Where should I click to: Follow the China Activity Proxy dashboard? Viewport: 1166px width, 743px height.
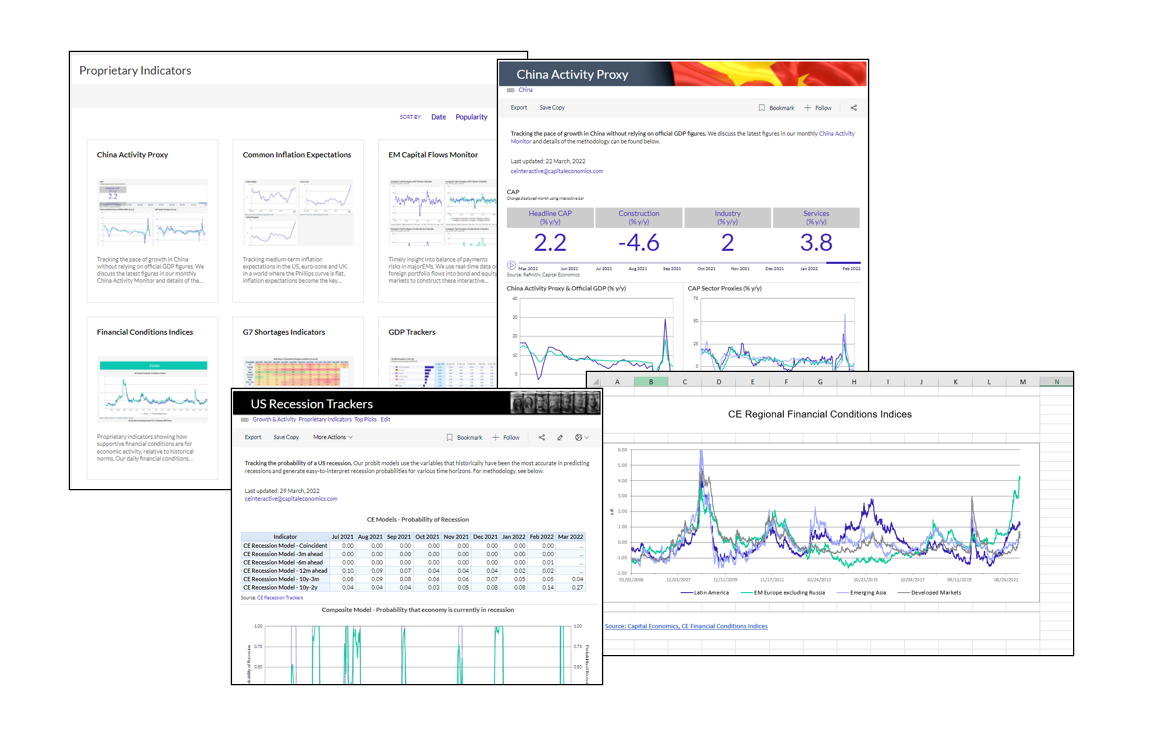point(818,108)
